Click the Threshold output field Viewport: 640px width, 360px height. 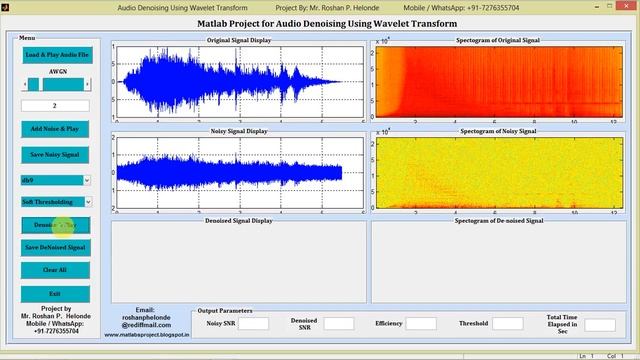click(508, 324)
